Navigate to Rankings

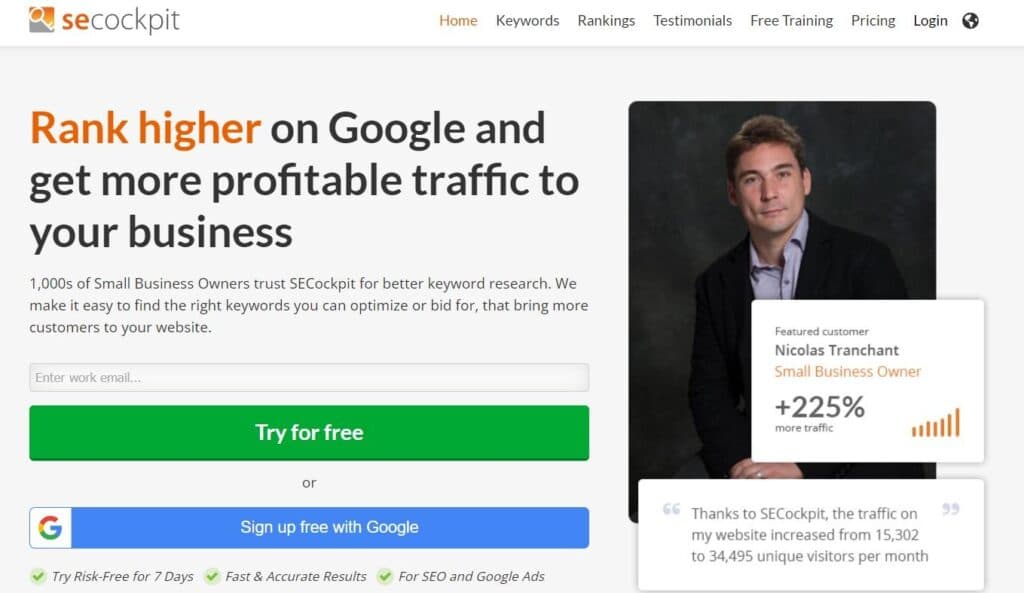(606, 20)
